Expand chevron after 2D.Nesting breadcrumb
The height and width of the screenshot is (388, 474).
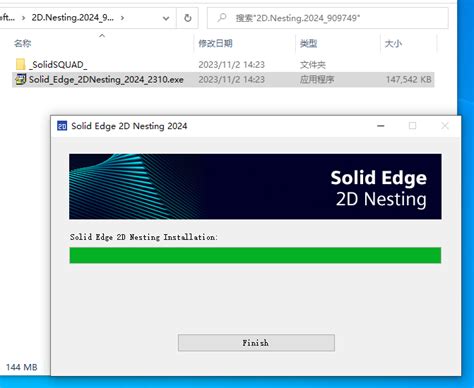click(x=122, y=18)
